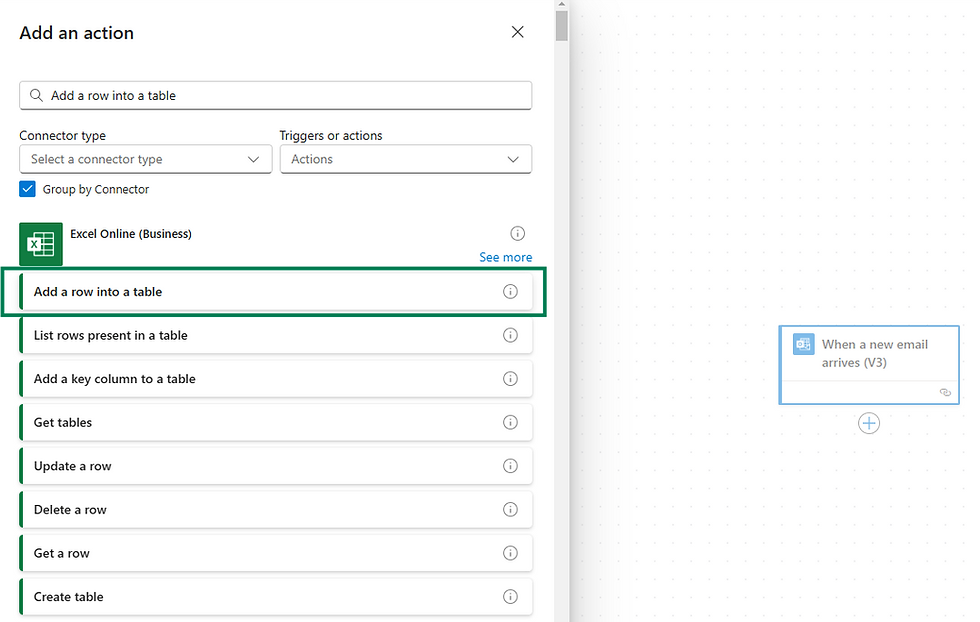Open info for Add a row into a table

pos(510,292)
